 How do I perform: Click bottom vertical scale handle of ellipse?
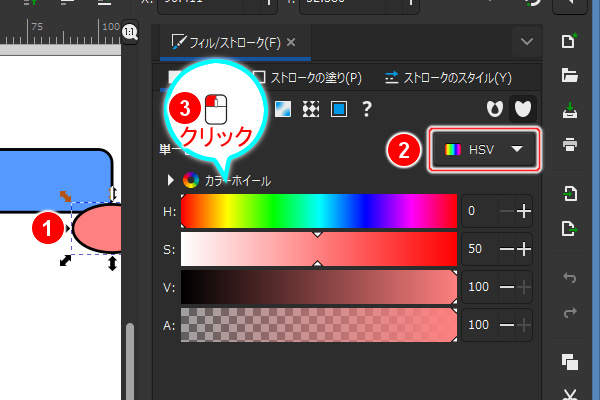pos(112,263)
